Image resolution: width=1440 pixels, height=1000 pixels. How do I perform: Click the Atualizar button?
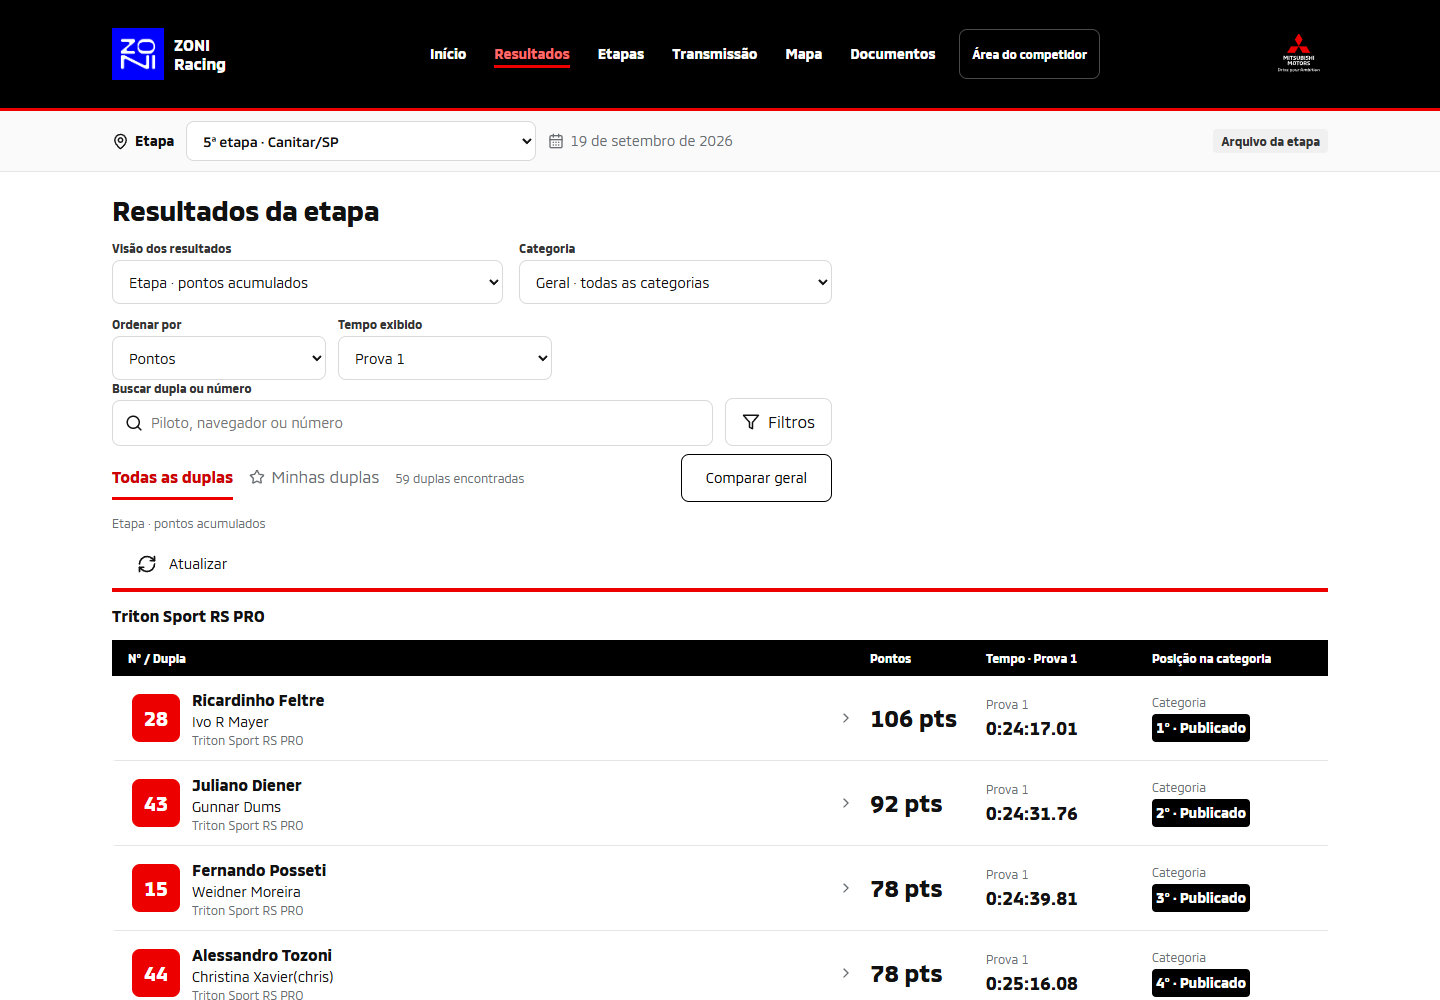pyautogui.click(x=183, y=564)
